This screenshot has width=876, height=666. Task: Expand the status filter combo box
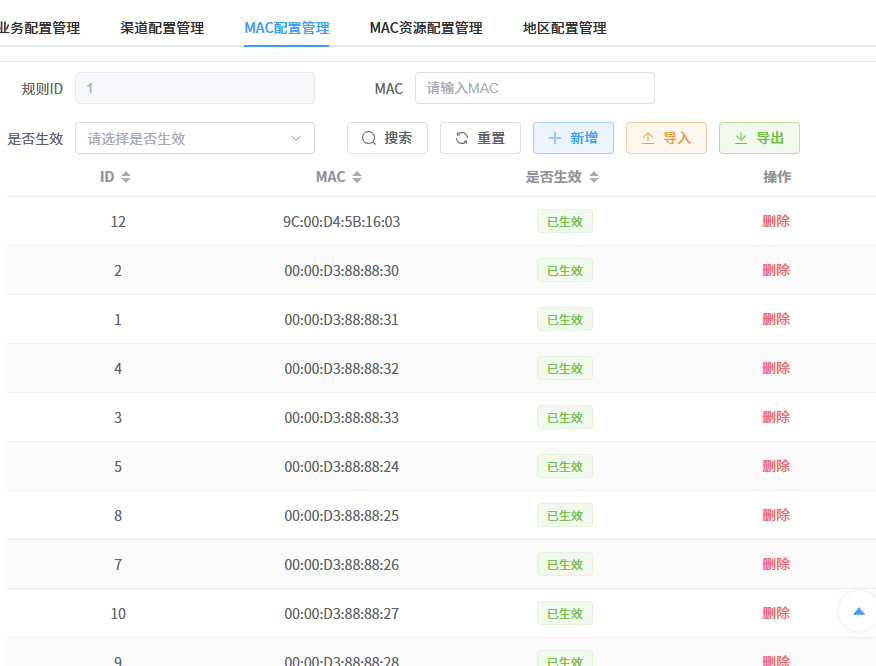coord(195,138)
